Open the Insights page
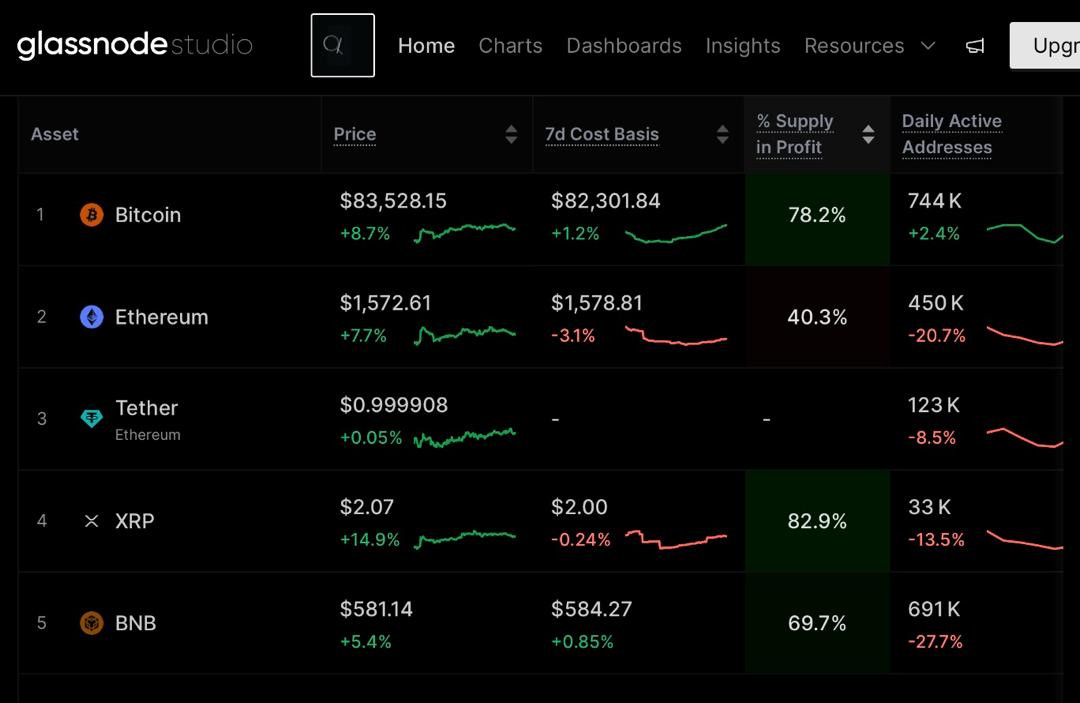The width and height of the screenshot is (1080, 703). point(743,46)
